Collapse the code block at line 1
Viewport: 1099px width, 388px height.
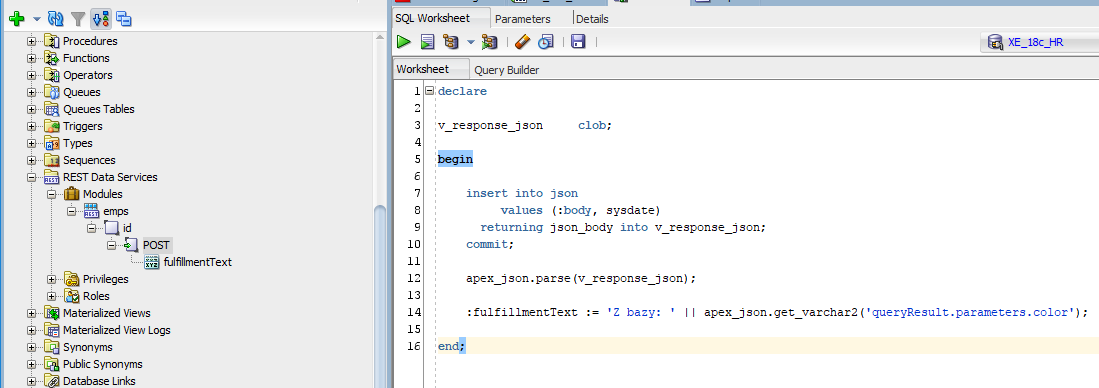click(429, 91)
